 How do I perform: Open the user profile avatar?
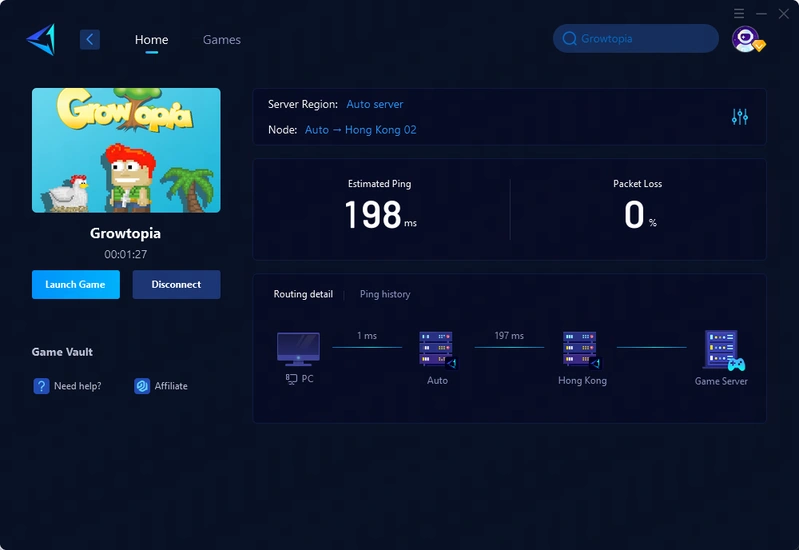745,39
